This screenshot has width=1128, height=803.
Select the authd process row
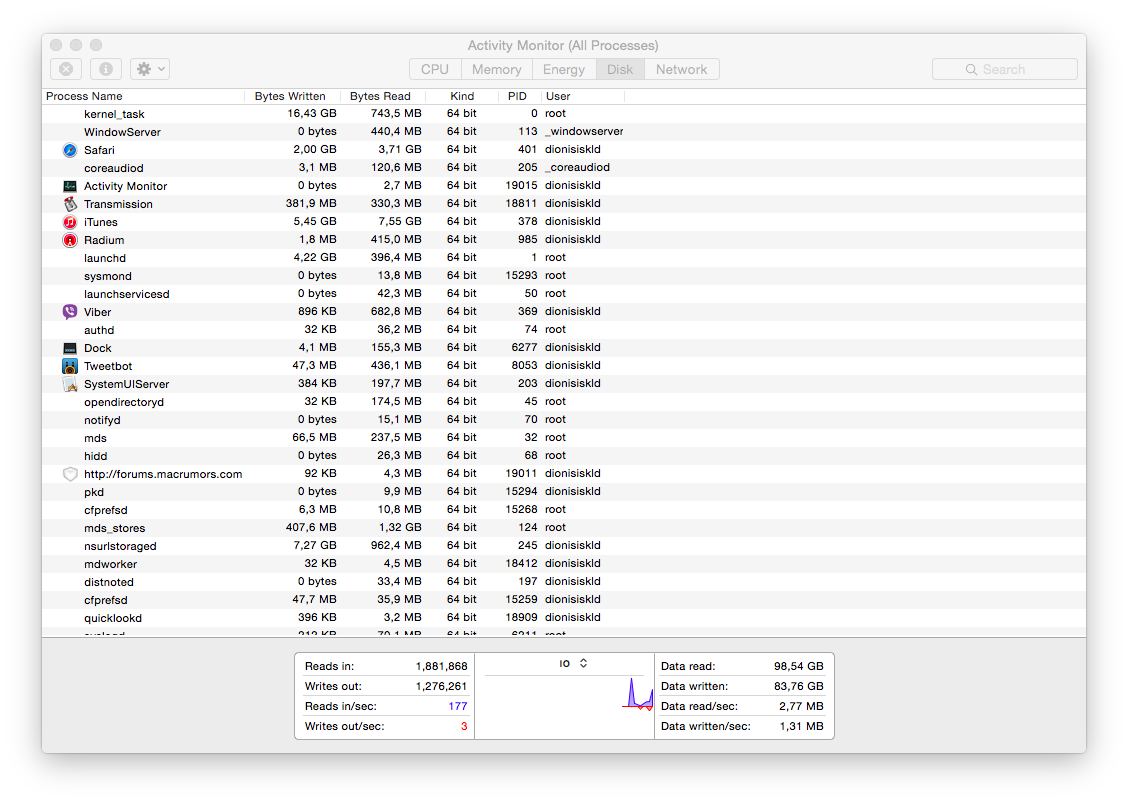pos(564,330)
